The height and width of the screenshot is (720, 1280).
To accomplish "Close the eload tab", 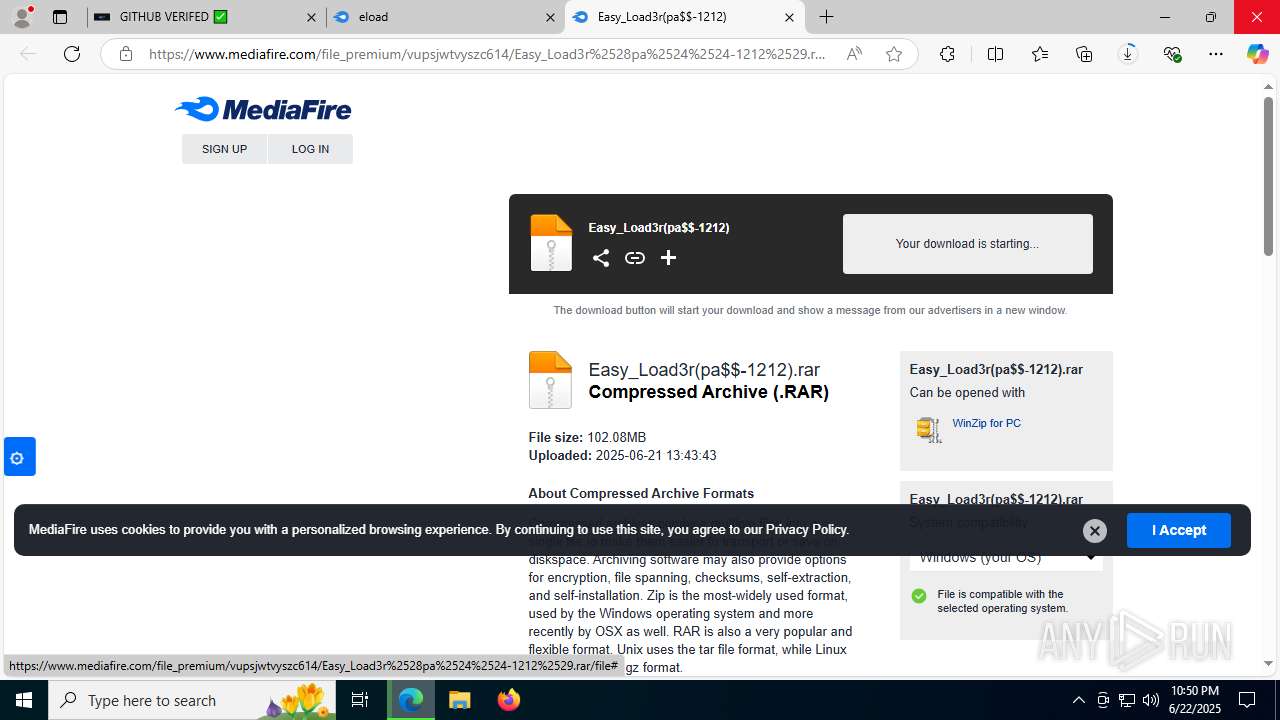I will click(x=550, y=17).
